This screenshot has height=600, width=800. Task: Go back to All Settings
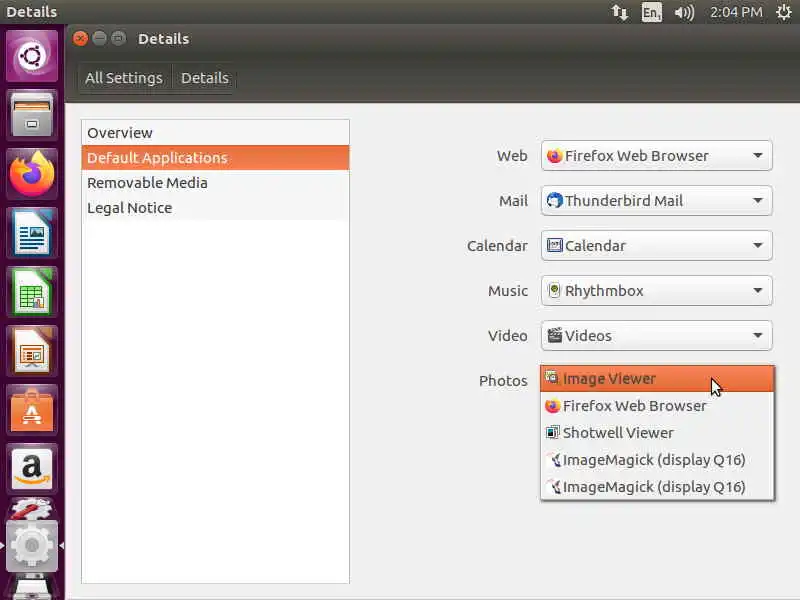(x=124, y=78)
